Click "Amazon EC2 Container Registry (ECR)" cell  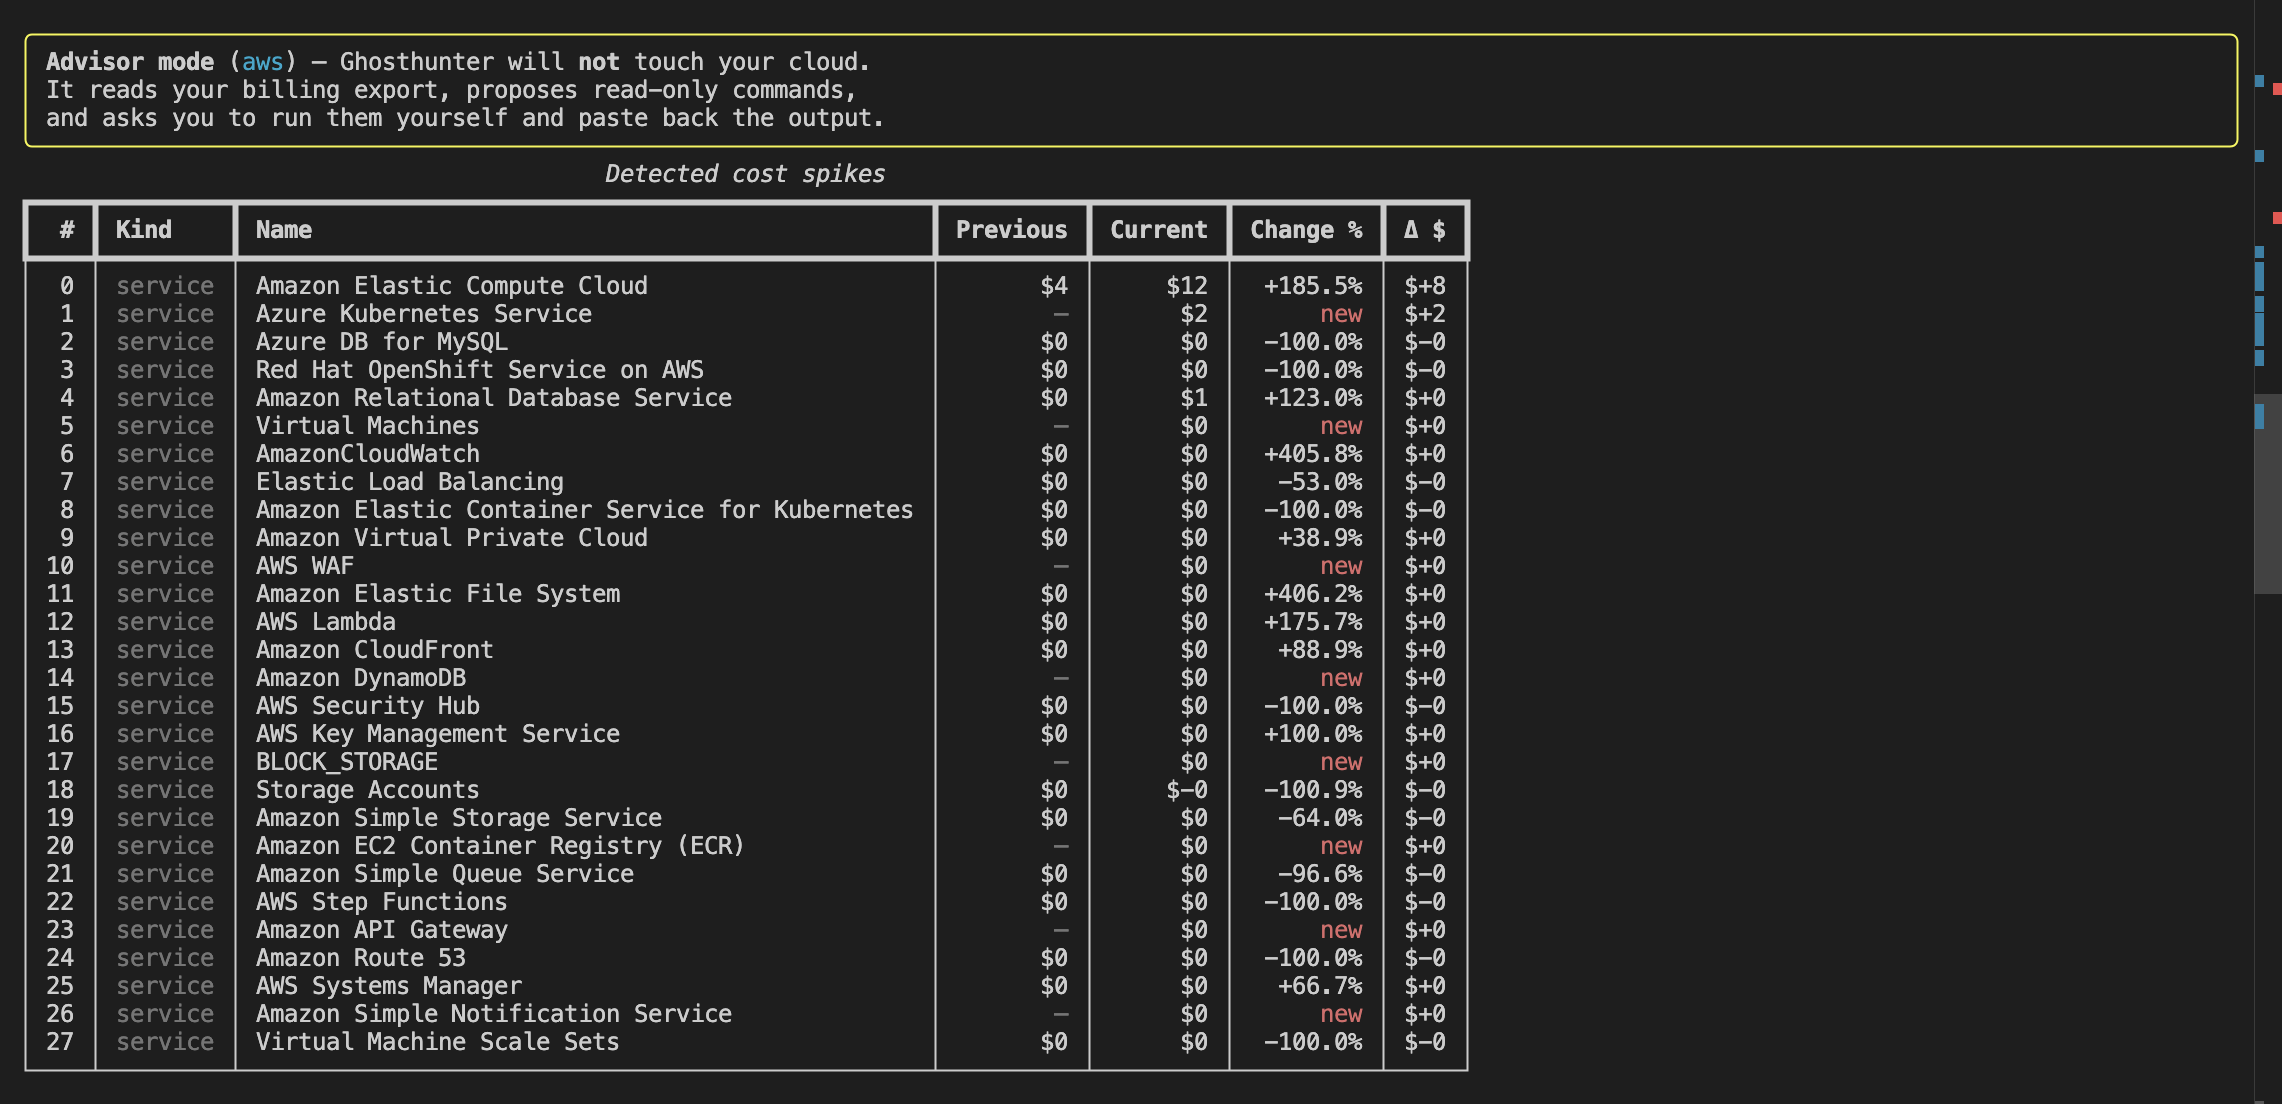tap(501, 846)
